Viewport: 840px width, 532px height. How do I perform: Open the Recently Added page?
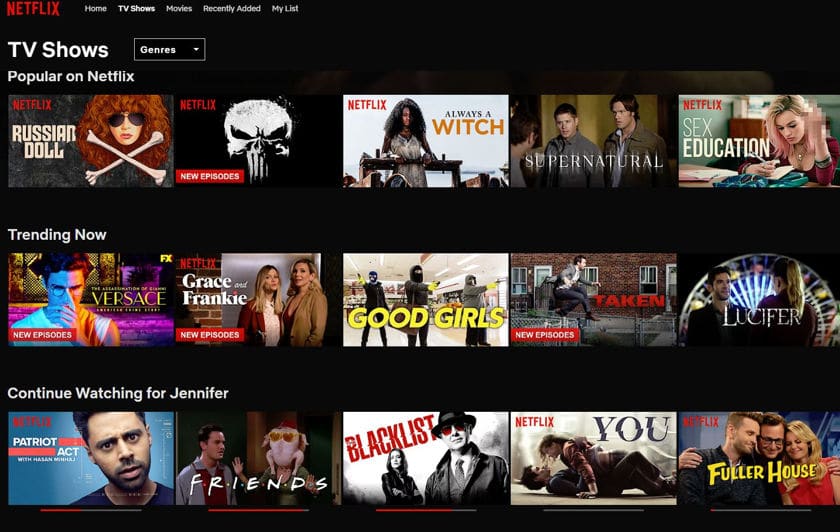231,9
